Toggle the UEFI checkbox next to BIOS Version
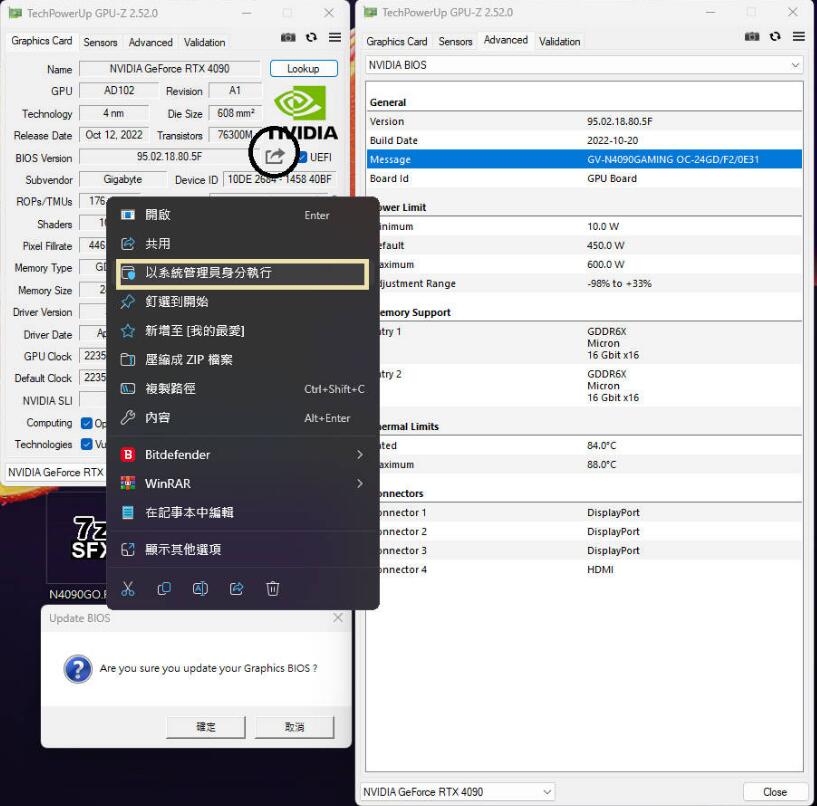This screenshot has width=817, height=806. pyautogui.click(x=305, y=157)
